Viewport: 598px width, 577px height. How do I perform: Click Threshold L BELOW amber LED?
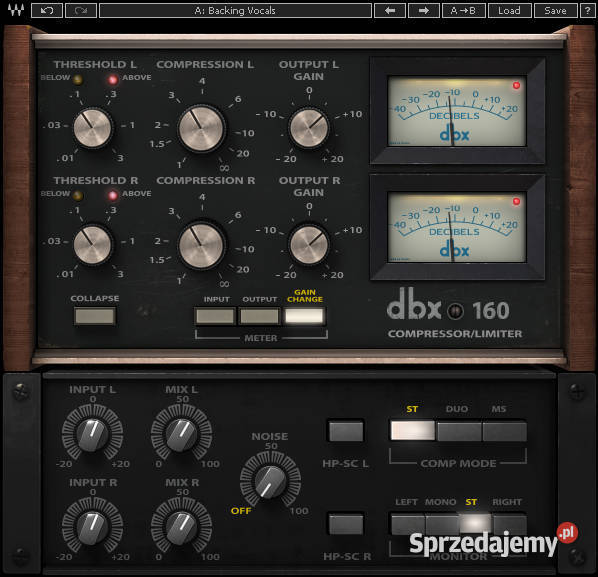point(78,79)
